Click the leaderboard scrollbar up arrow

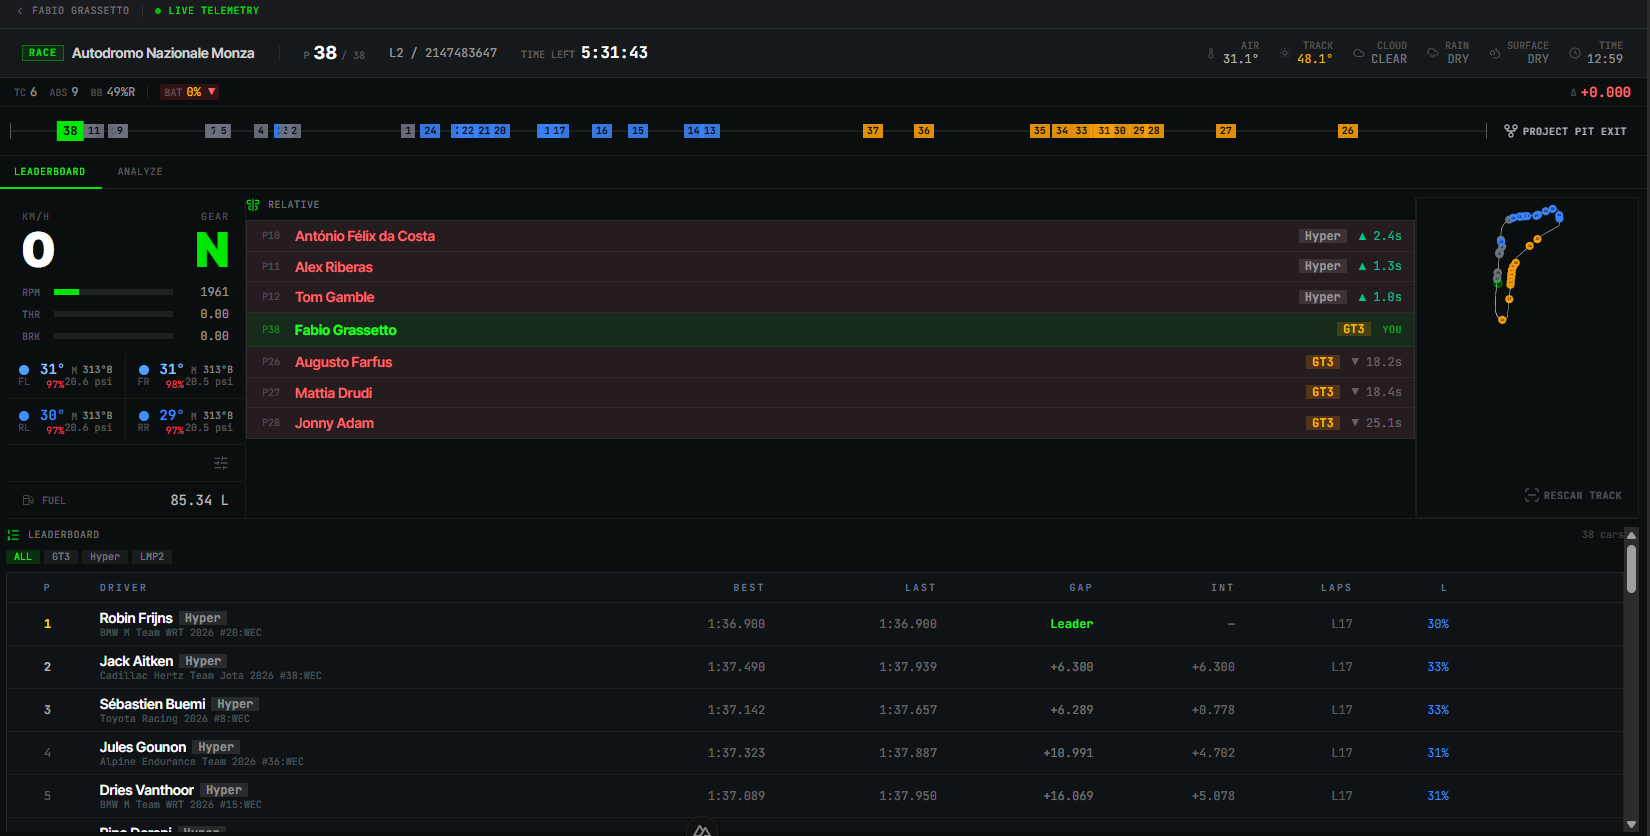click(x=1631, y=535)
